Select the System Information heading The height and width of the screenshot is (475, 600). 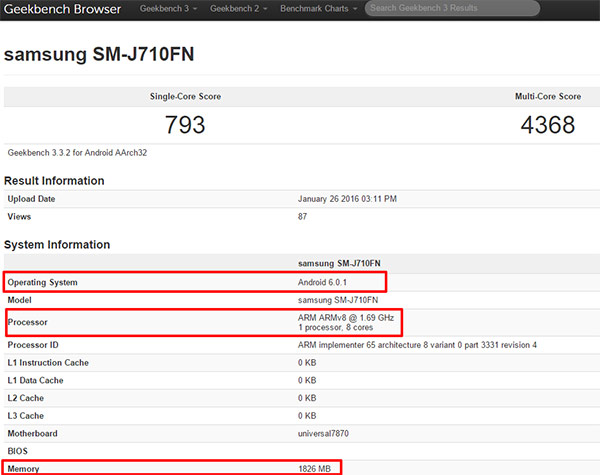coord(57,245)
